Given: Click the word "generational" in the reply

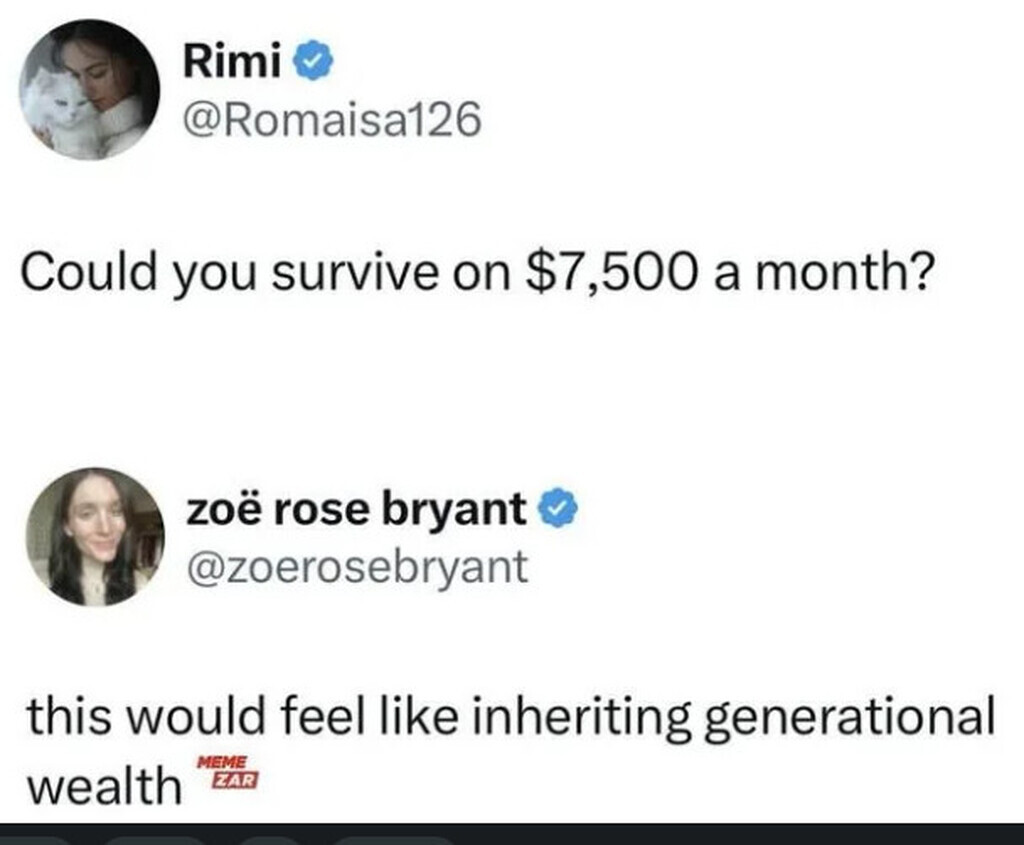Looking at the screenshot, I should pyautogui.click(x=850, y=720).
